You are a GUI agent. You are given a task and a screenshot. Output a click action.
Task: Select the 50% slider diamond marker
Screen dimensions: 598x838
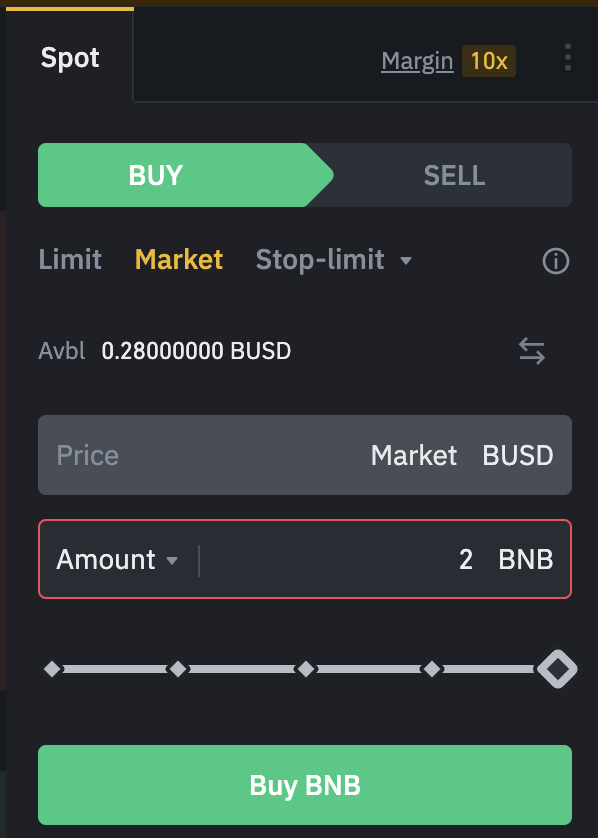306,669
